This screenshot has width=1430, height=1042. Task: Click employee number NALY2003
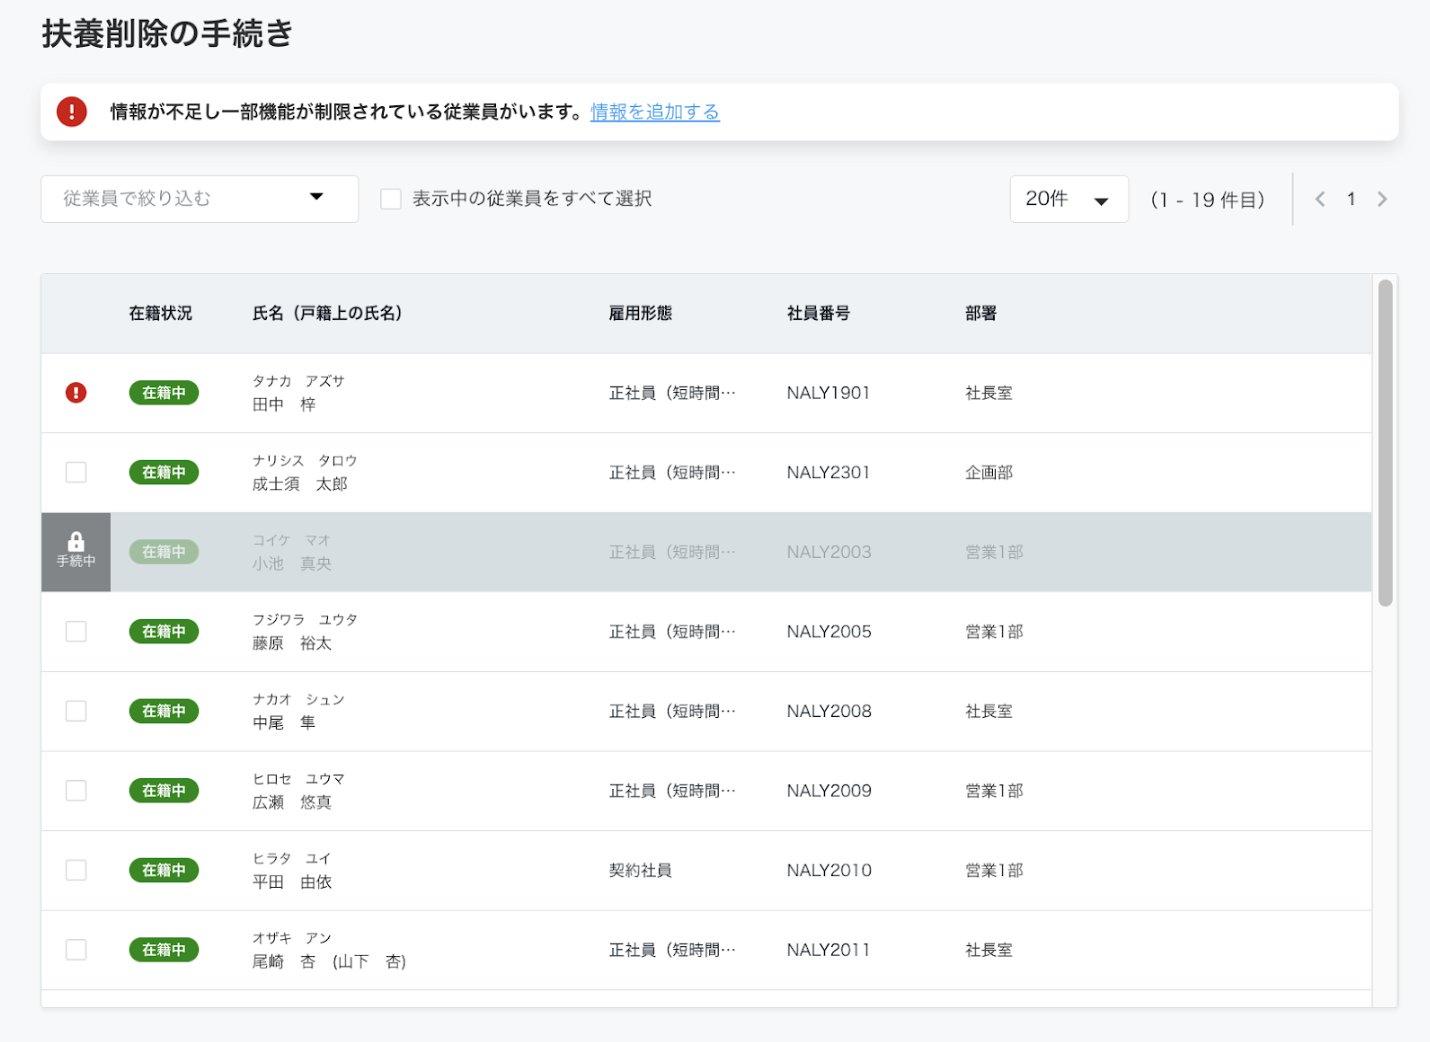[829, 552]
